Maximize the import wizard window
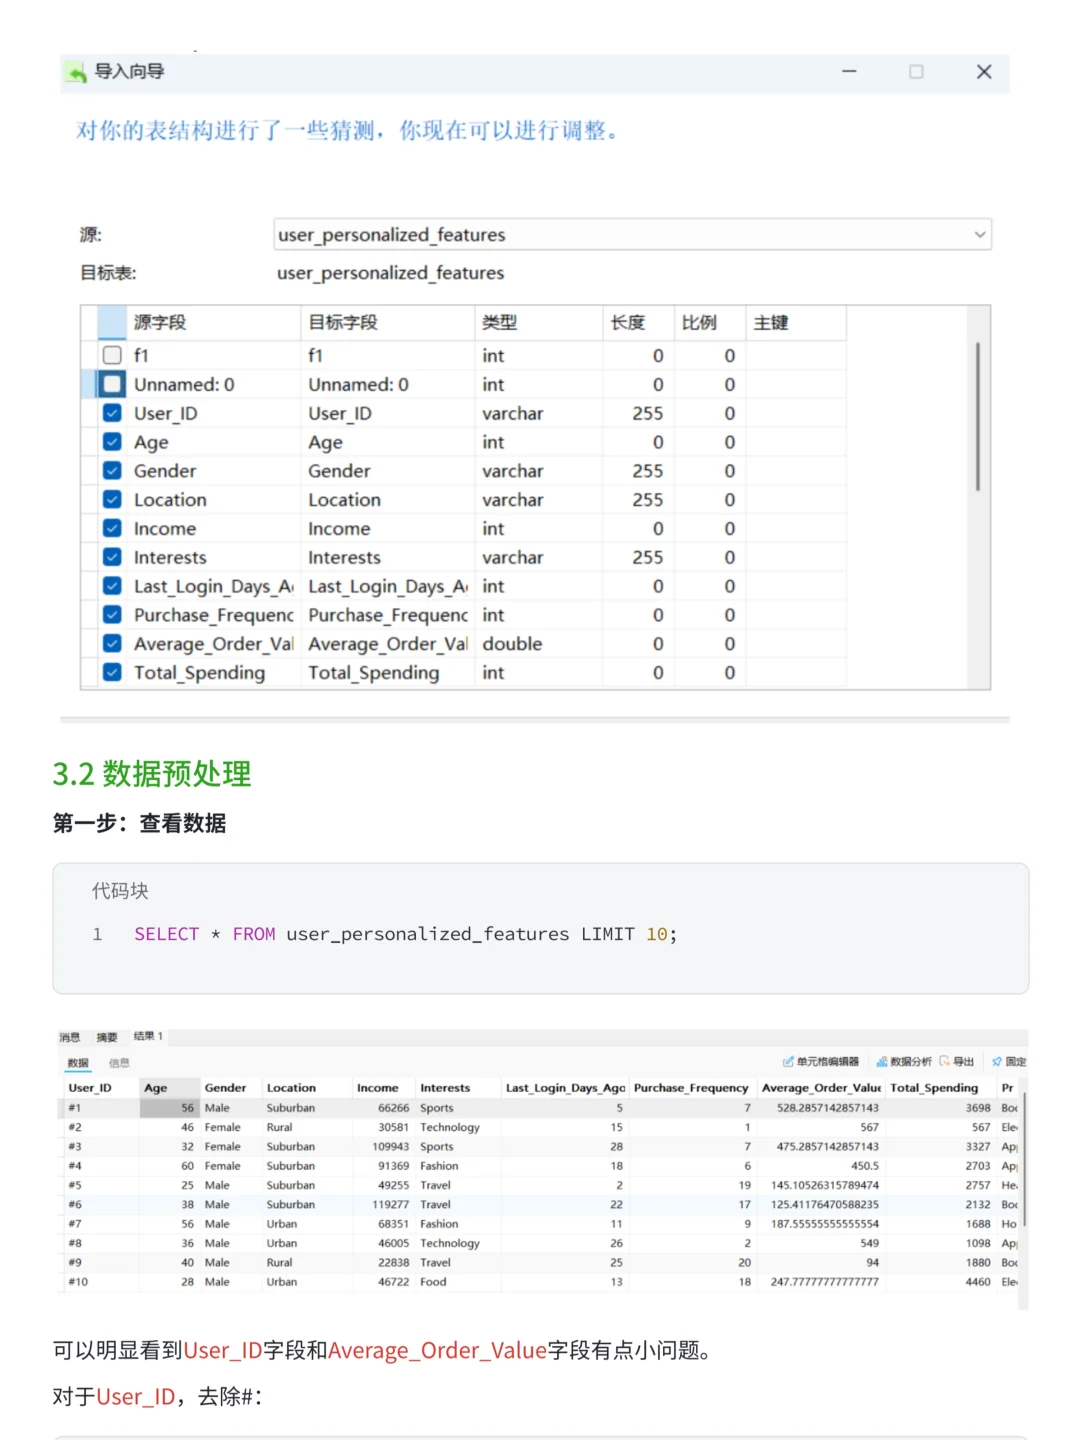The image size is (1080, 1440). click(916, 72)
